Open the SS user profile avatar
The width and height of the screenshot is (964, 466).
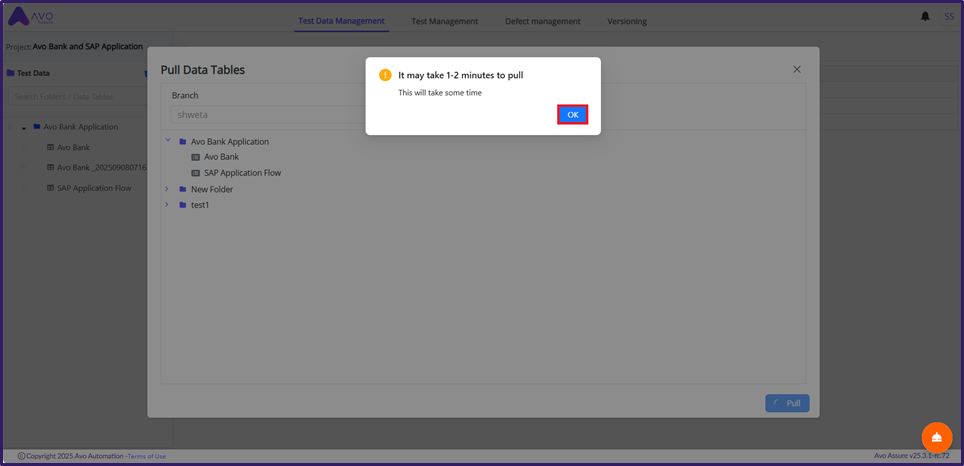(x=948, y=17)
